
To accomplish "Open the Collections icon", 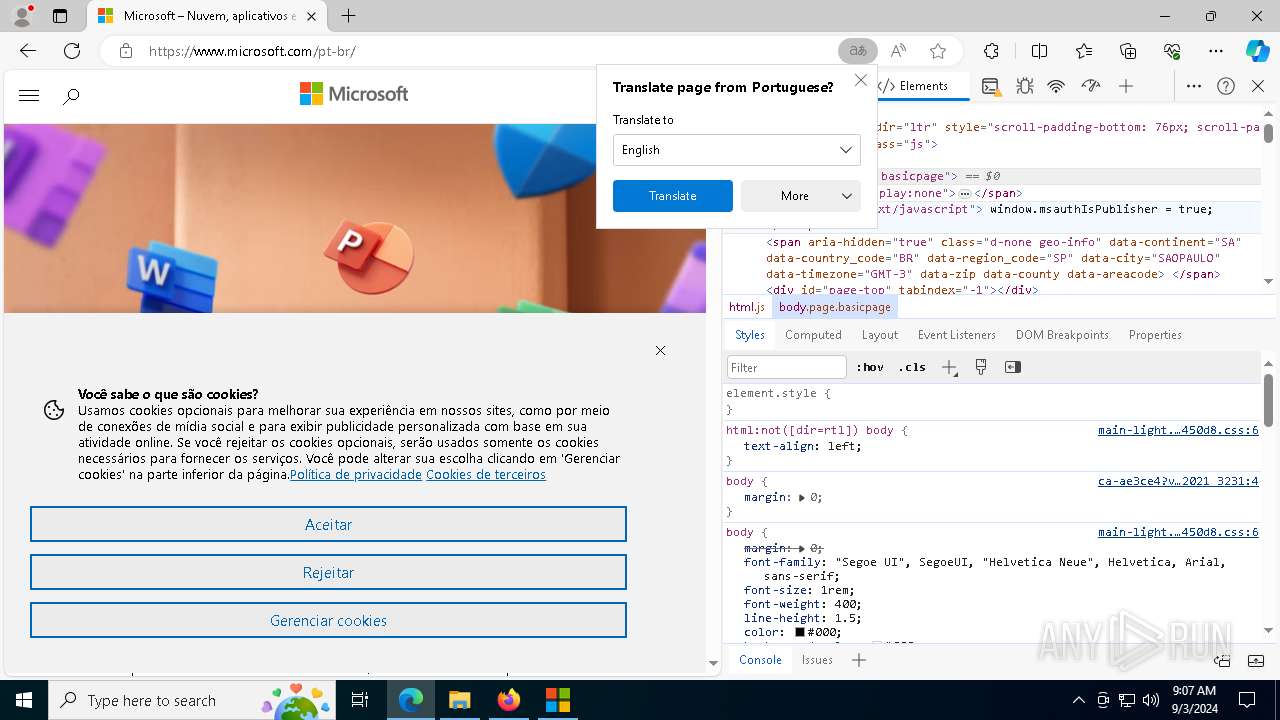I will [1128, 51].
